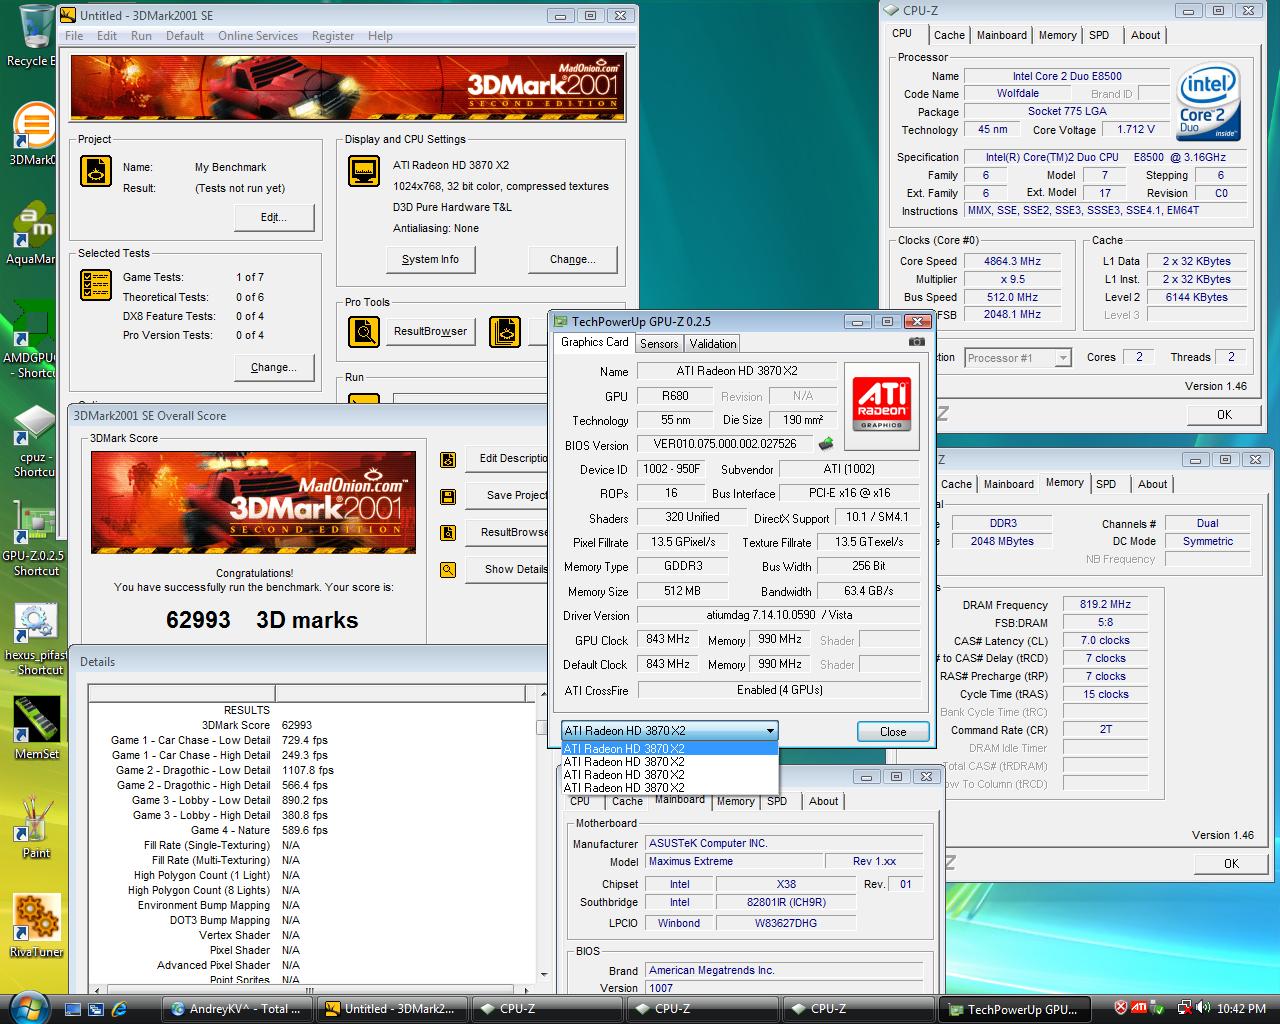Click the Core Speed value 4864.3 MHz

(x=1012, y=261)
